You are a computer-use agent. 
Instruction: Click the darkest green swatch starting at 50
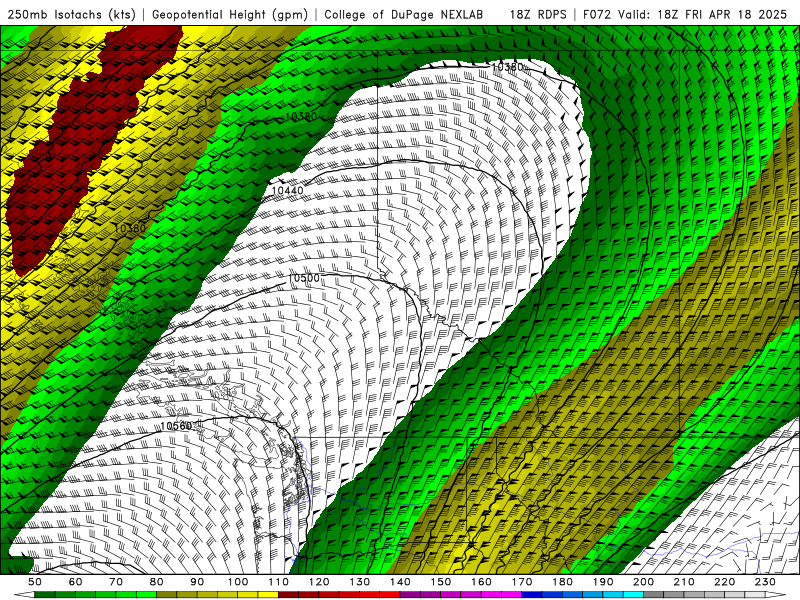coord(45,595)
